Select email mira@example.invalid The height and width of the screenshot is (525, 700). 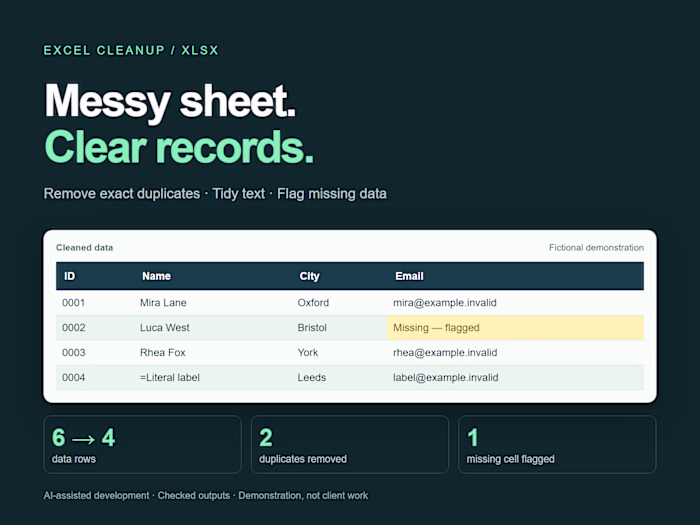click(x=445, y=303)
